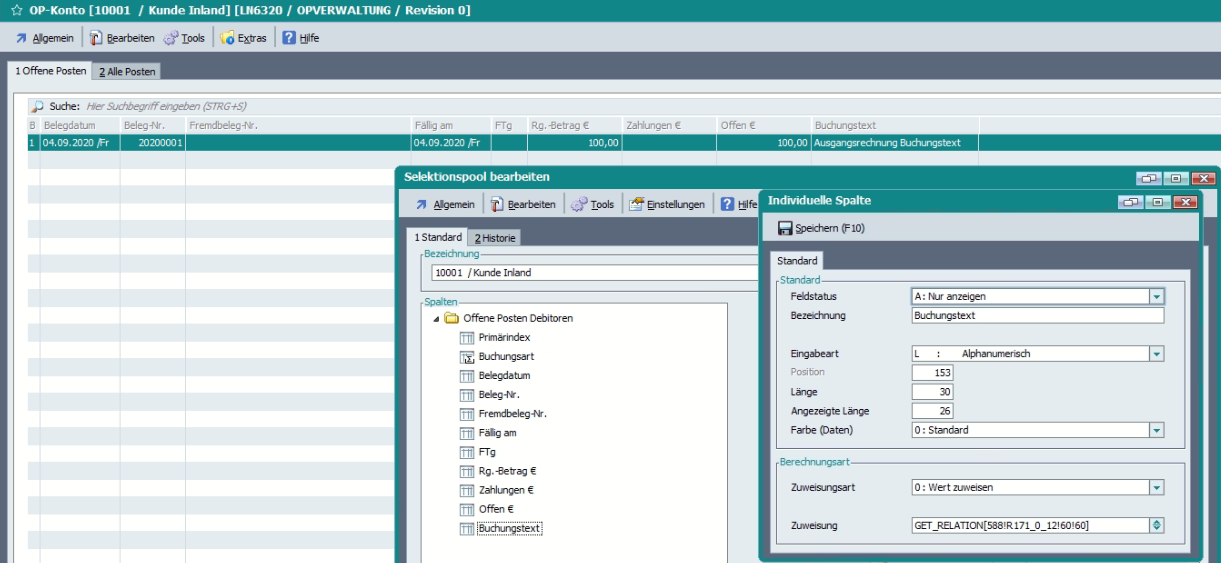Click the favorite star in the title bar
Viewport: 1221px width, 563px height.
(x=16, y=10)
